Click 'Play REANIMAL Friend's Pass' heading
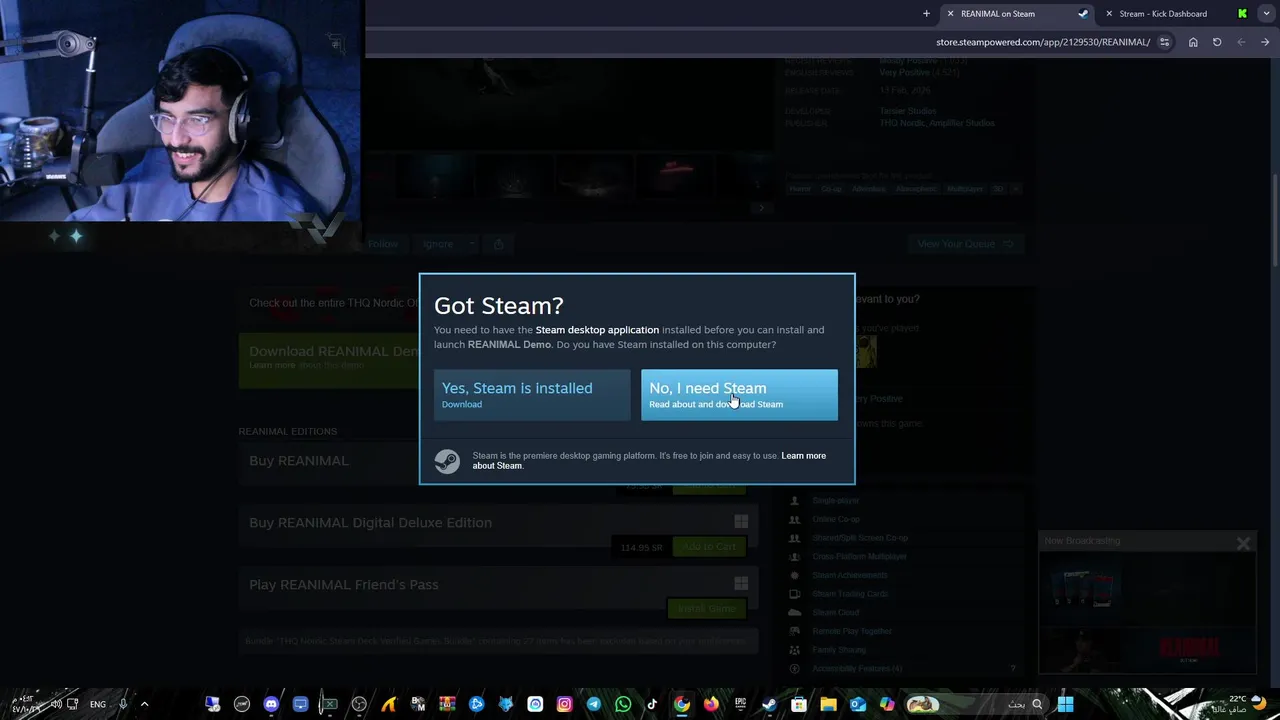The height and width of the screenshot is (720, 1280). (344, 584)
